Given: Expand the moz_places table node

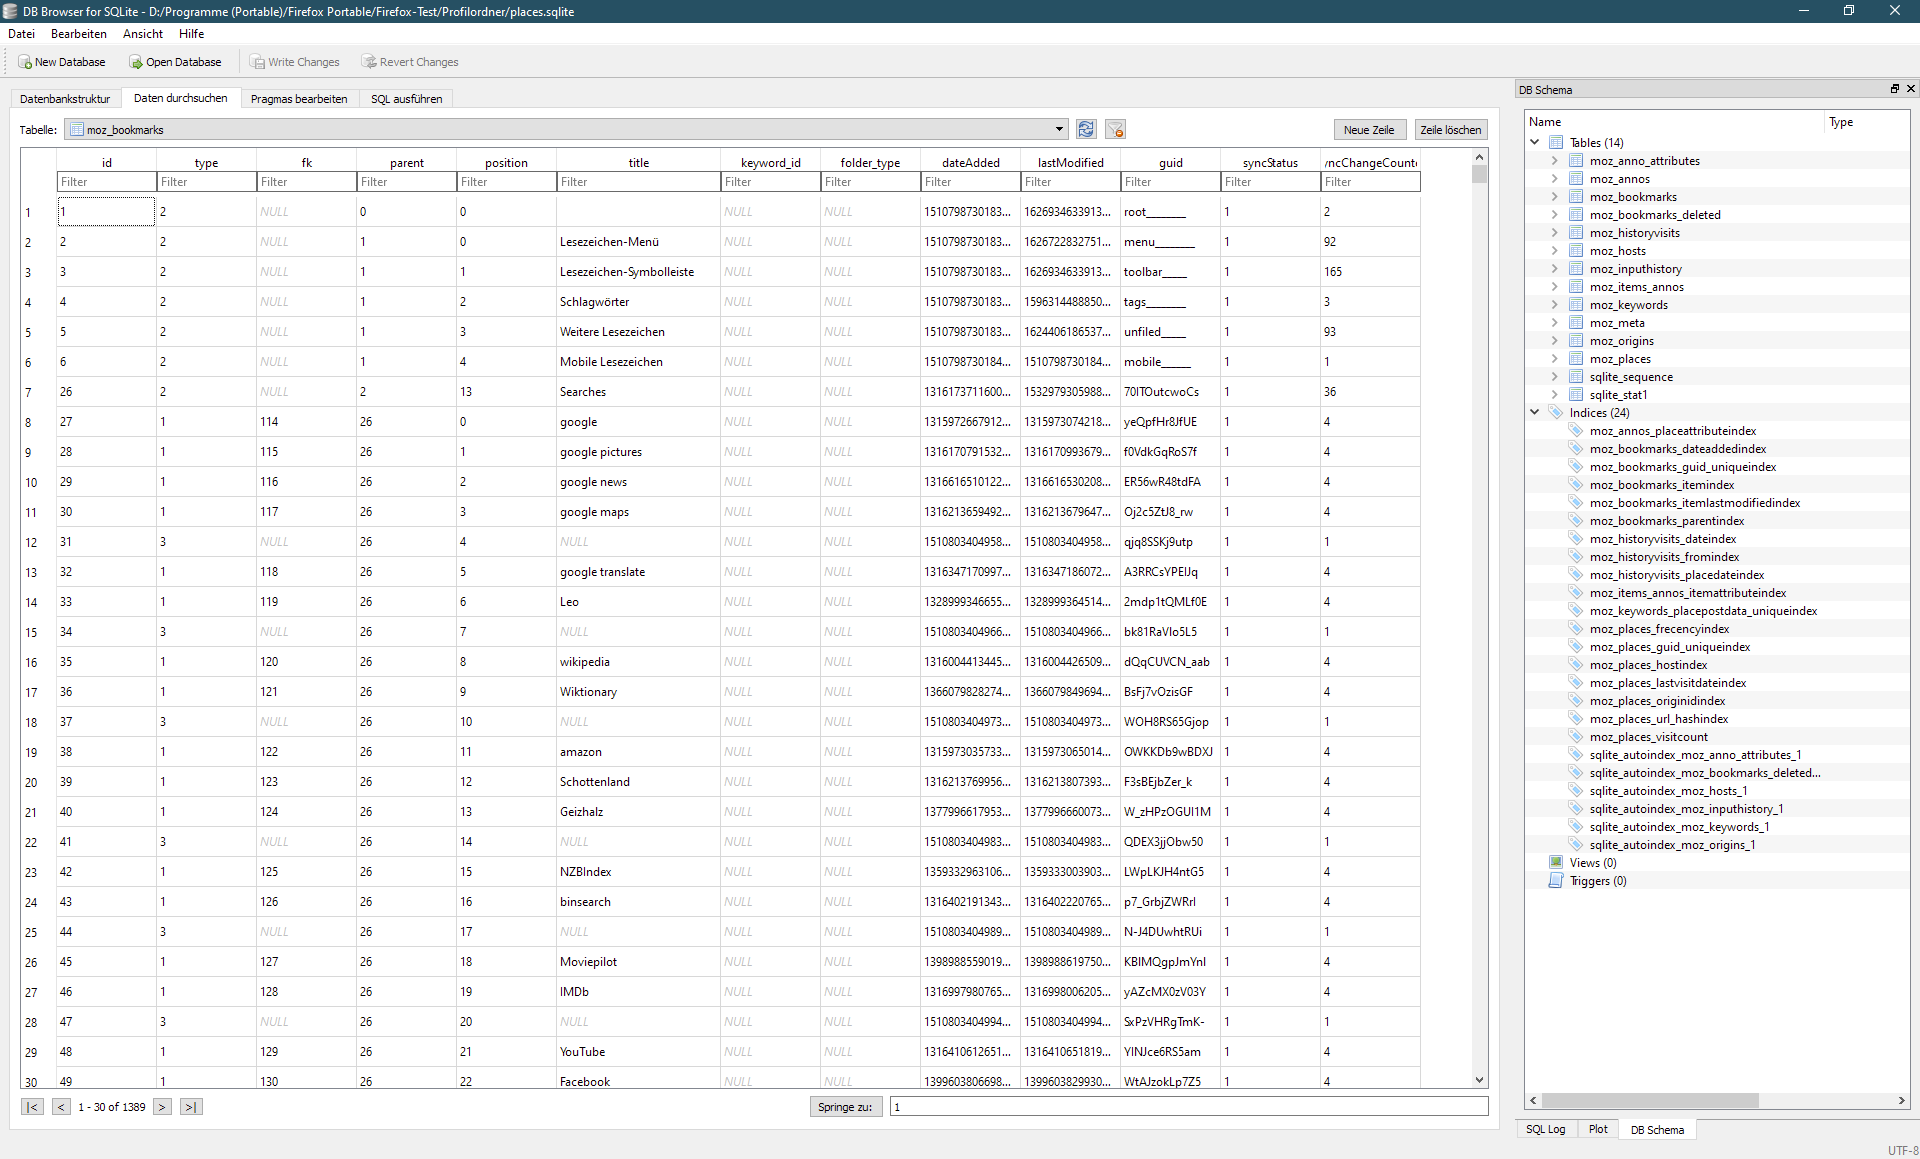Looking at the screenshot, I should click(x=1554, y=359).
